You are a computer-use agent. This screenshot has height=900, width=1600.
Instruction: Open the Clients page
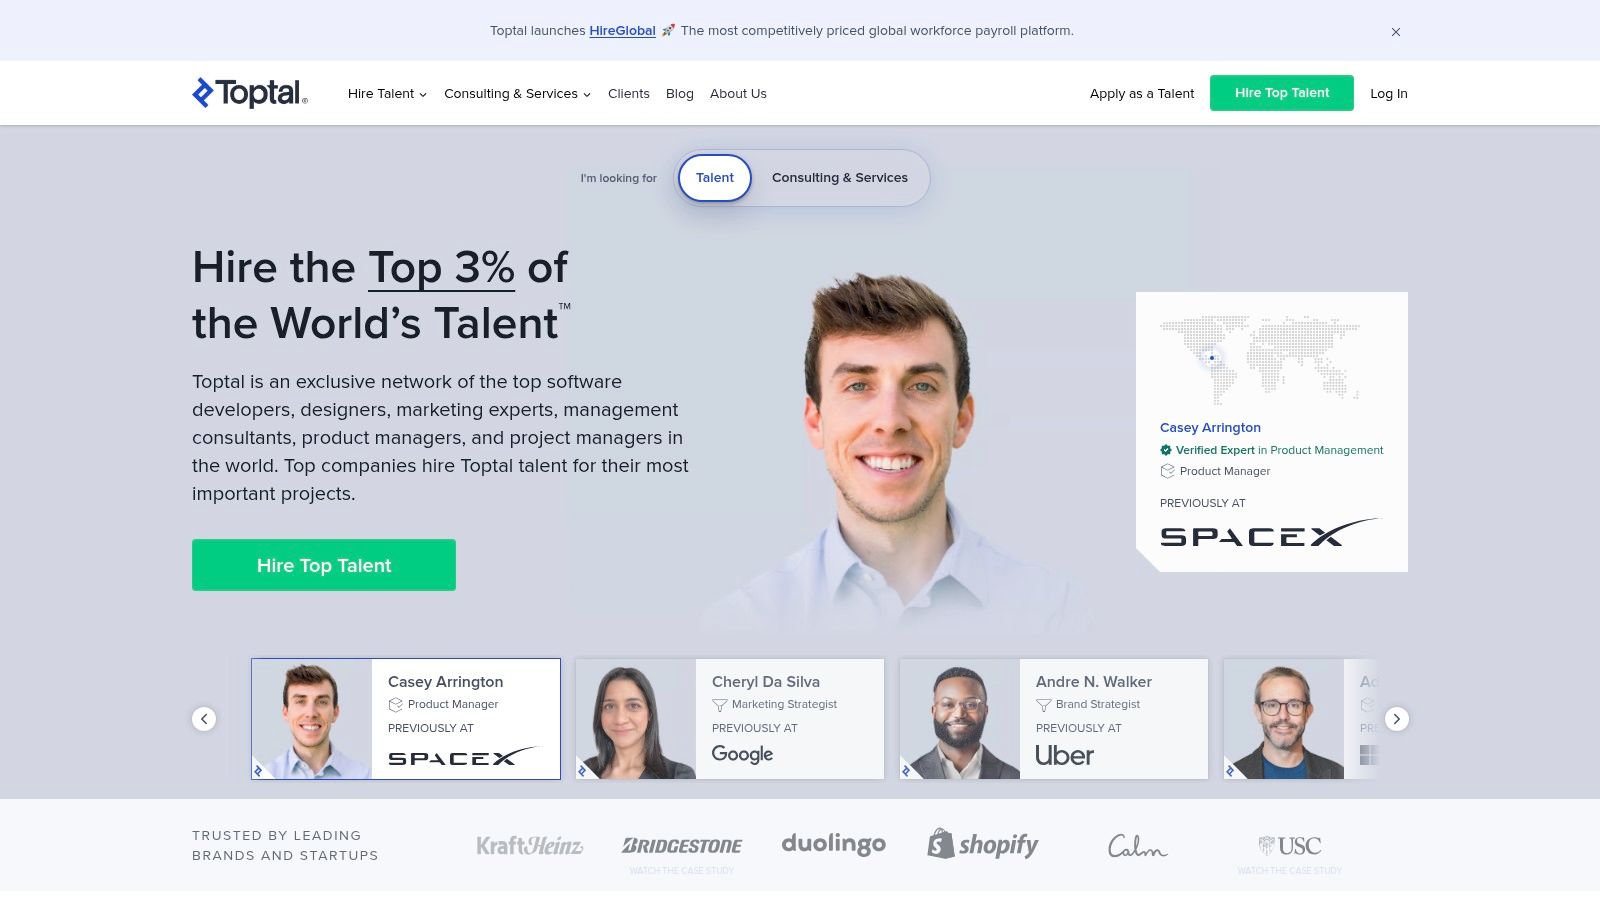pyautogui.click(x=629, y=94)
